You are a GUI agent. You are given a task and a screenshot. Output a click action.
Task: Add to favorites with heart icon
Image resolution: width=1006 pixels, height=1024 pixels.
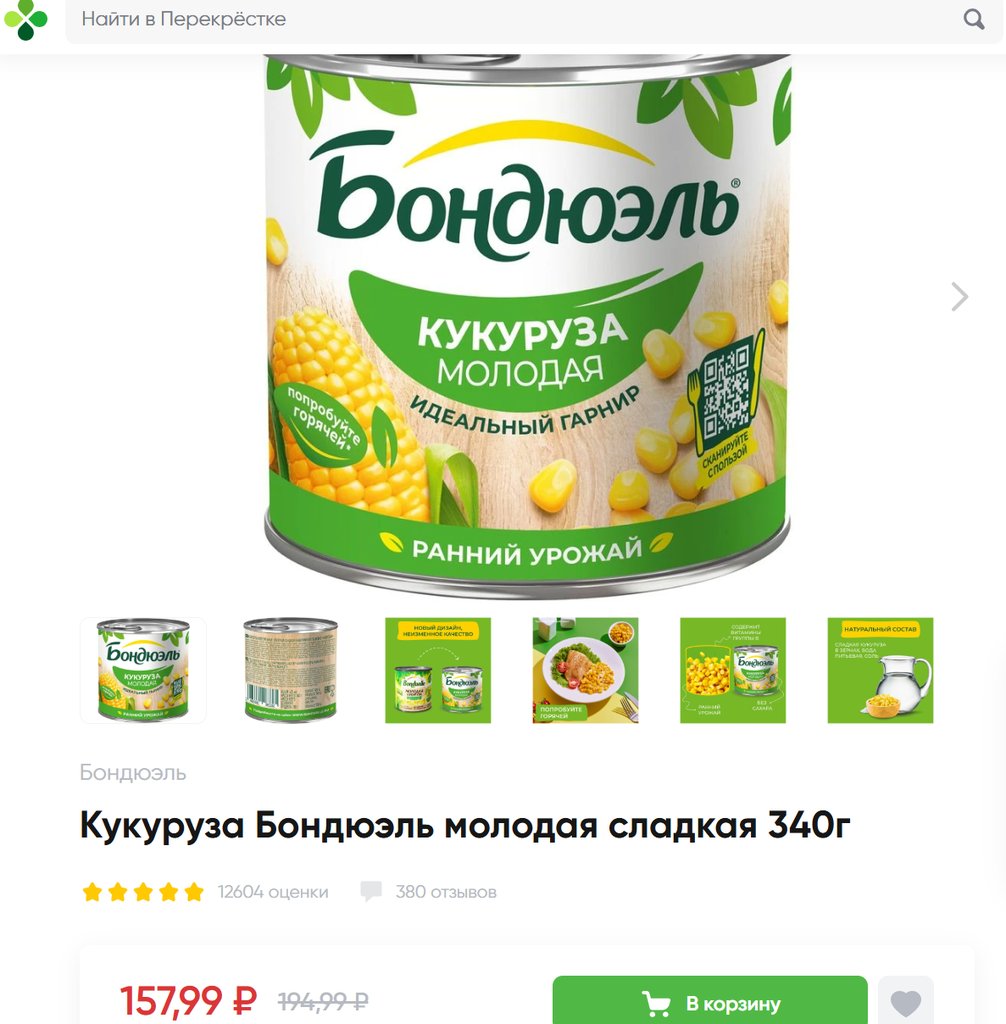click(905, 1002)
